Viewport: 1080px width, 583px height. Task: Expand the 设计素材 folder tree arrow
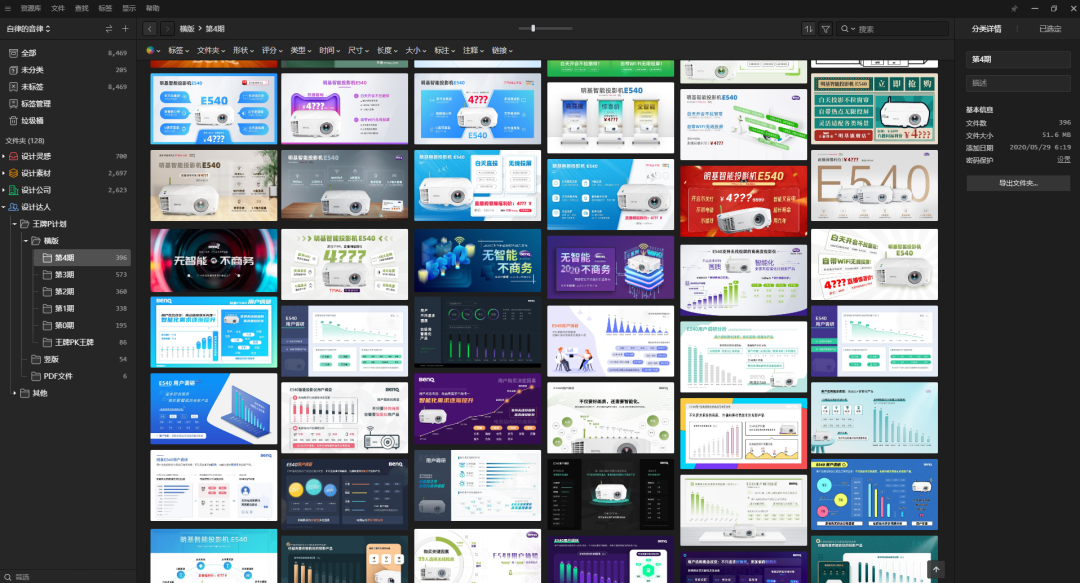point(3,173)
